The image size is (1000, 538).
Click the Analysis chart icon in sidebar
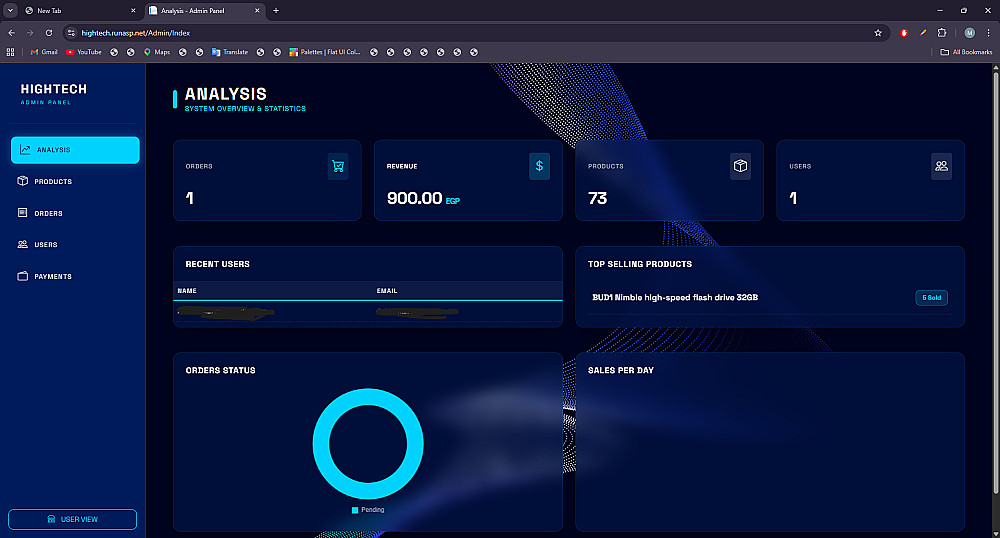click(25, 150)
